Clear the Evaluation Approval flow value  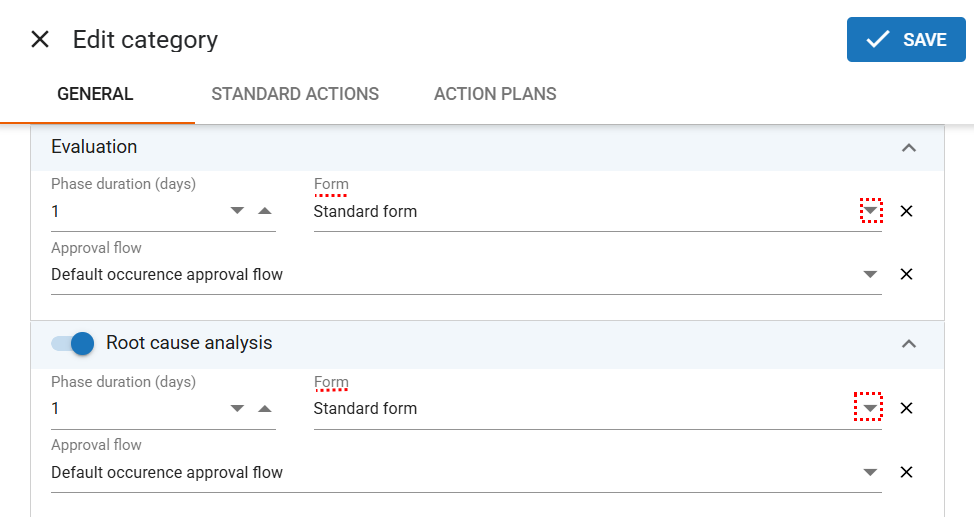[x=906, y=274]
